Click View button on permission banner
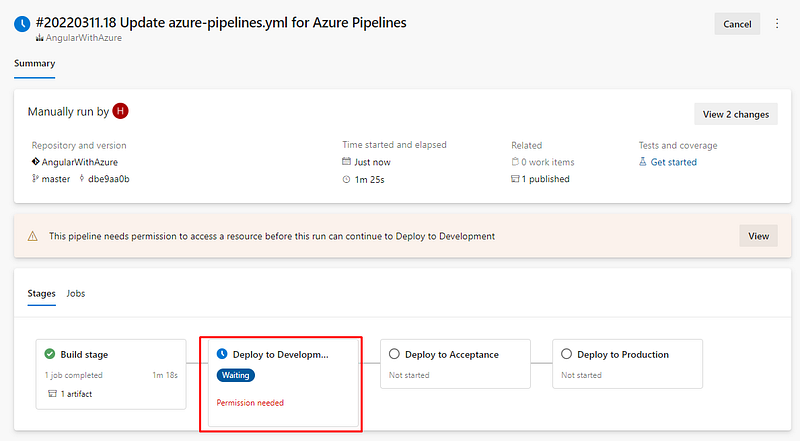 [758, 236]
